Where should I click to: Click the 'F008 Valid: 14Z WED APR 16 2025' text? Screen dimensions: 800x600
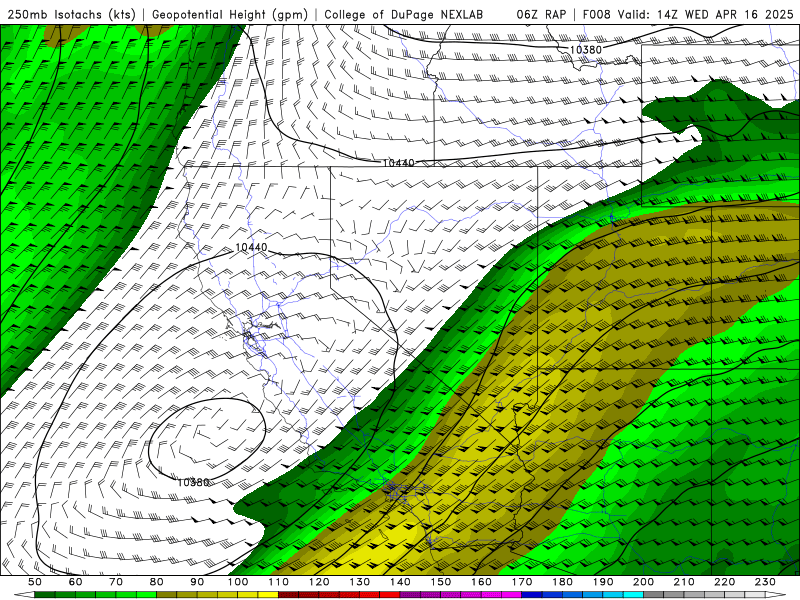coord(688,14)
